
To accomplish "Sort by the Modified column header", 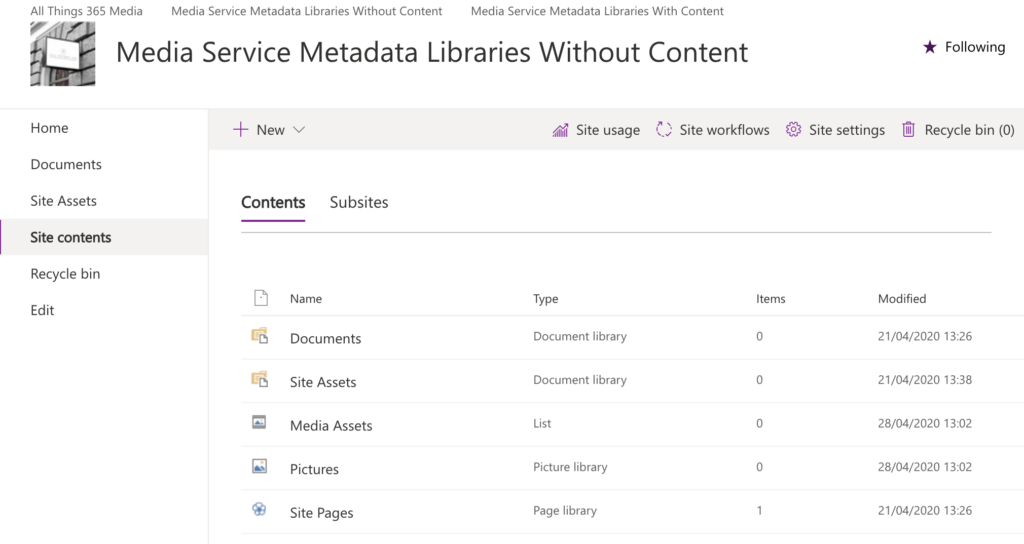I will 902,298.
